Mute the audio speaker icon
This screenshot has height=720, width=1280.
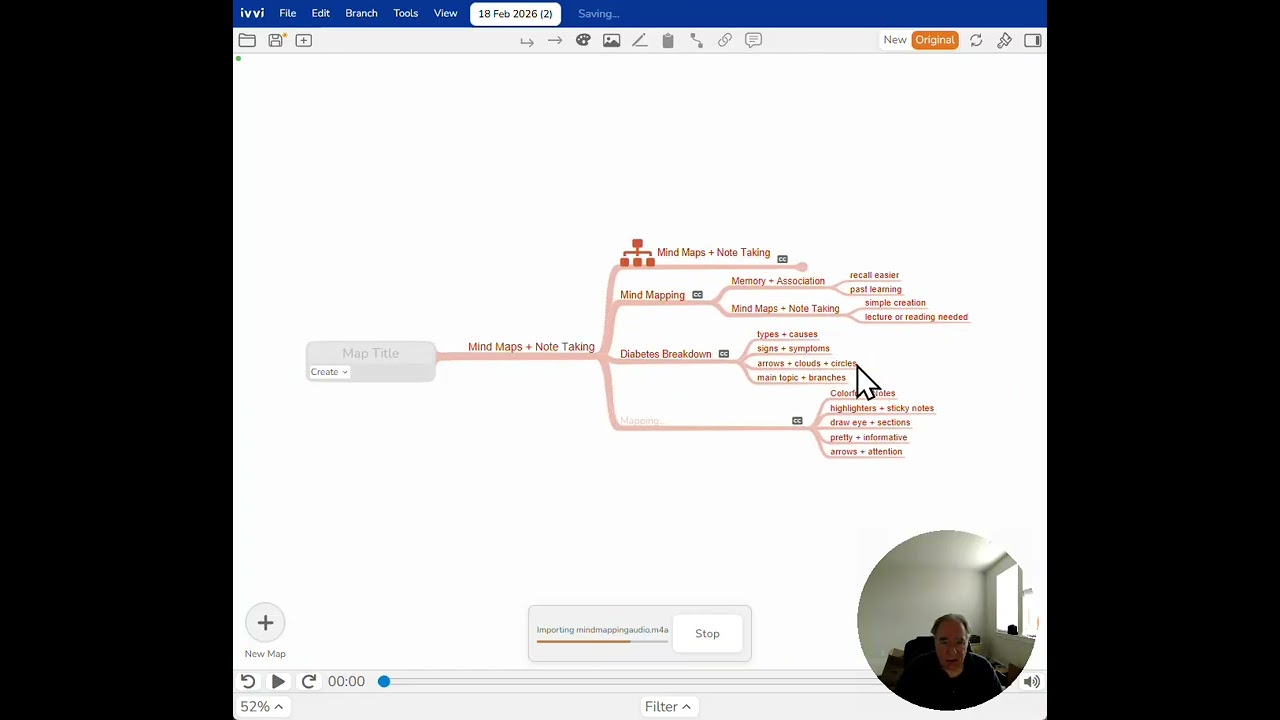point(1032,682)
